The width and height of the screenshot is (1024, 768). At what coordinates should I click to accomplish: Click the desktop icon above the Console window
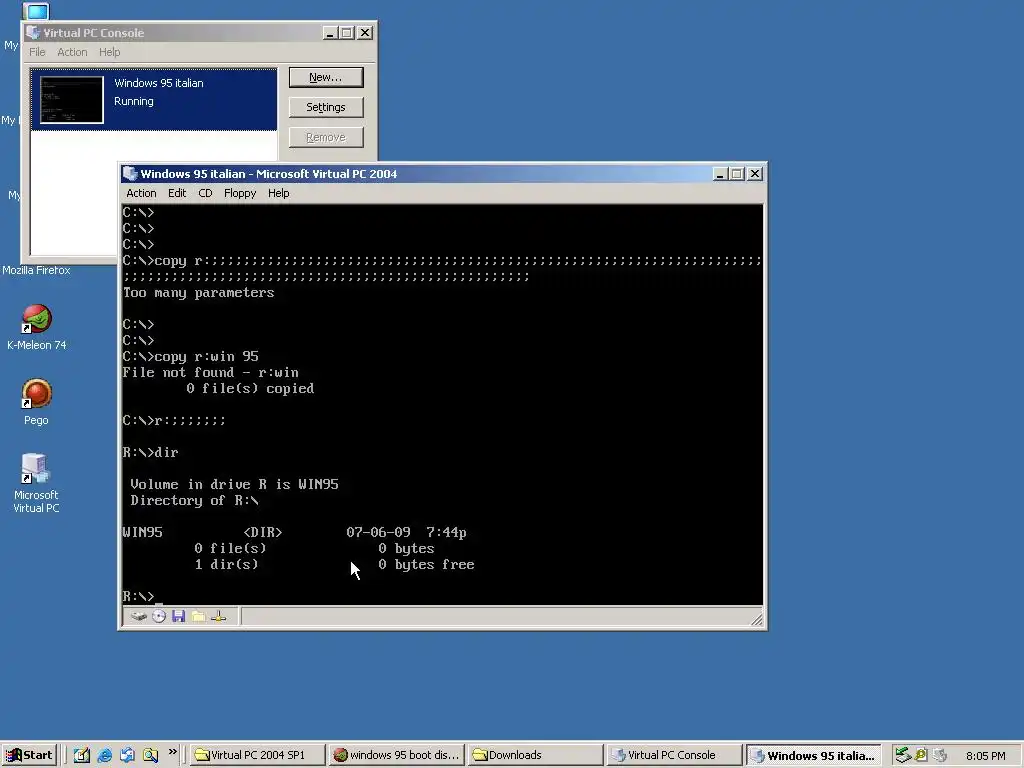tap(36, 11)
